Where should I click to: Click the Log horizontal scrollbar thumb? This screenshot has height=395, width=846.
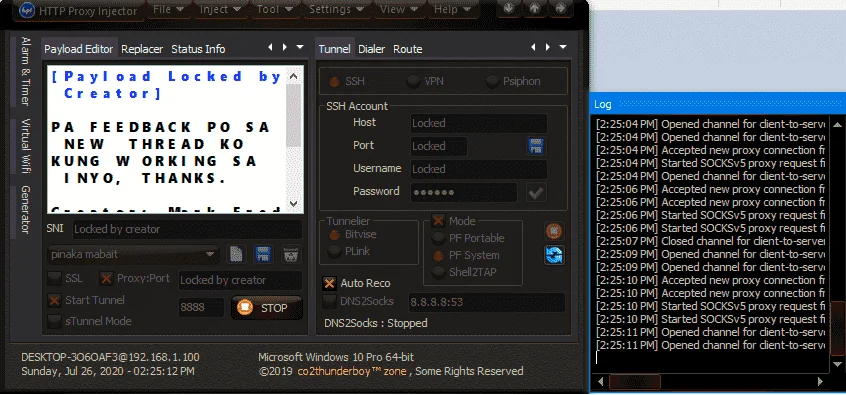tap(634, 382)
